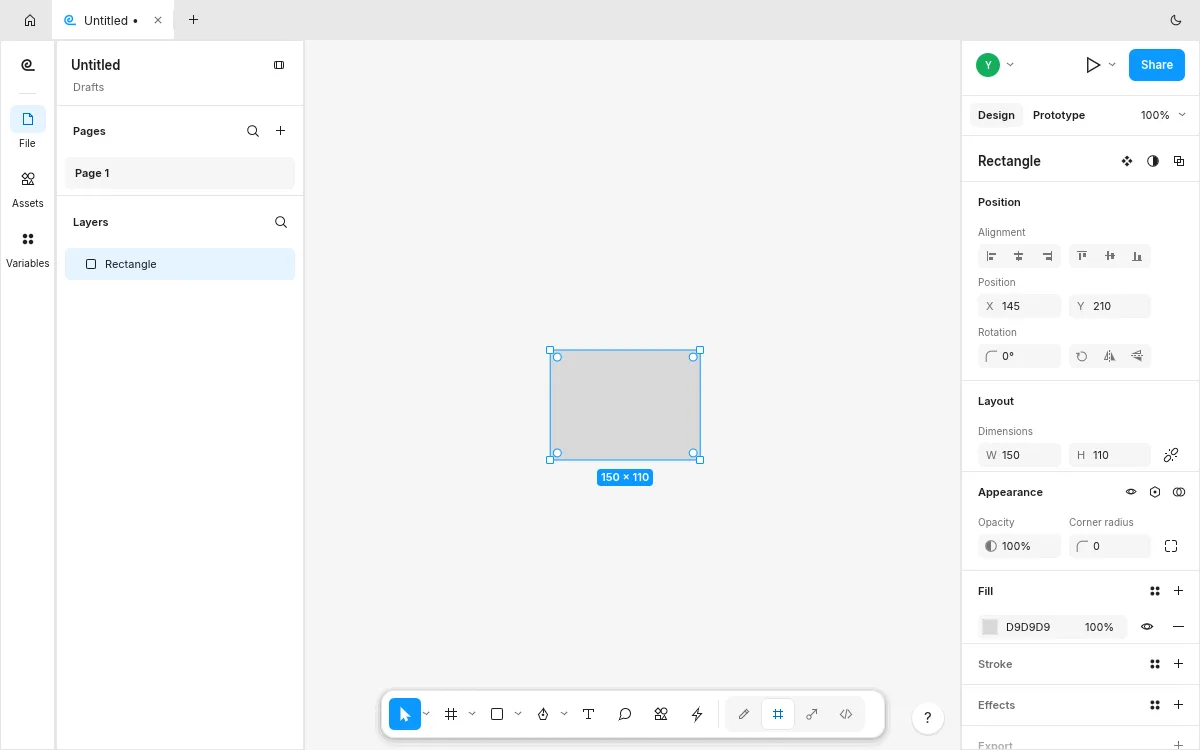Rotate 90 degrees icon
Viewport: 1200px width, 750px height.
point(1082,356)
